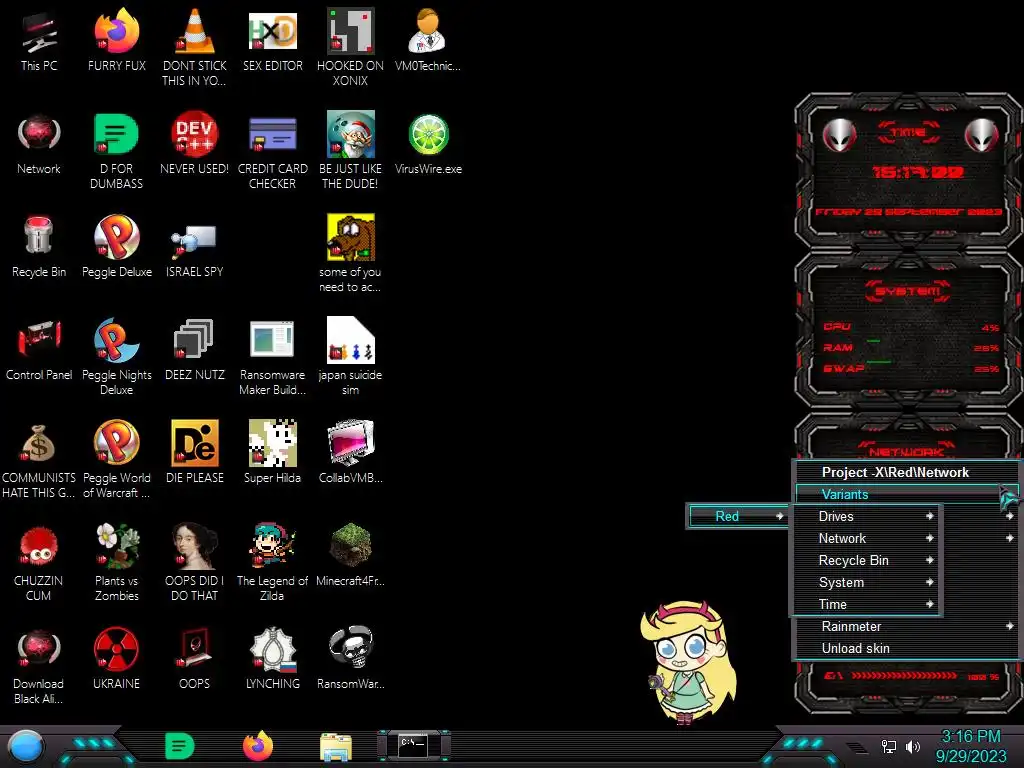Expand the Drives submenu
The width and height of the screenshot is (1024, 768).
(x=866, y=516)
